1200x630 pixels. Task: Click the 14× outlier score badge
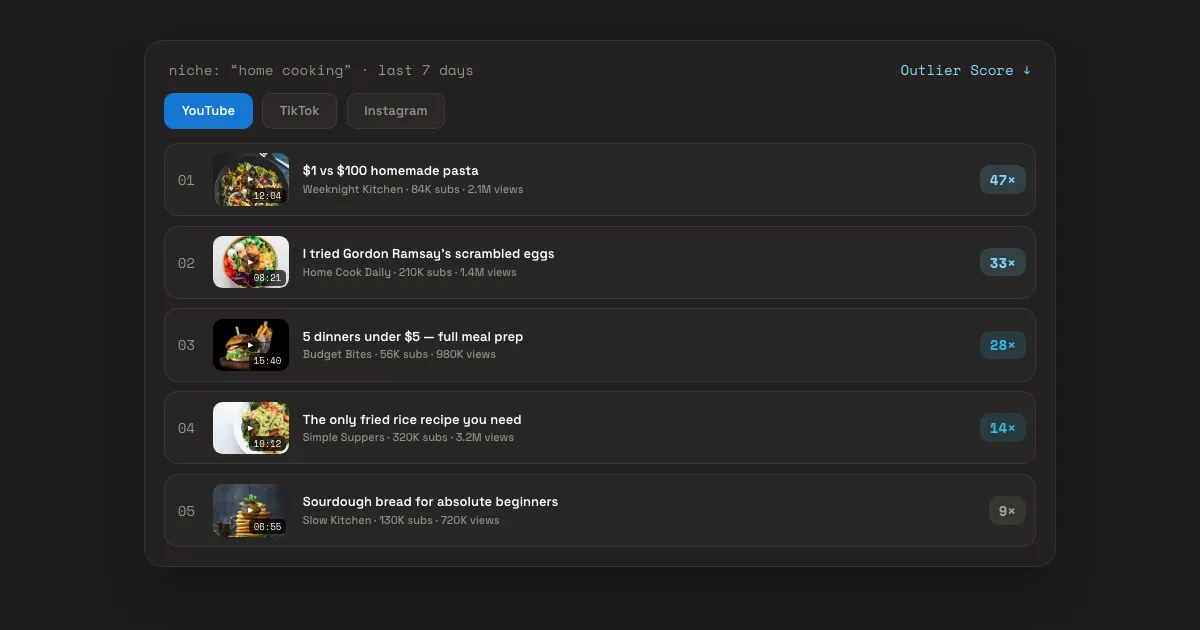pyautogui.click(x=1002, y=428)
